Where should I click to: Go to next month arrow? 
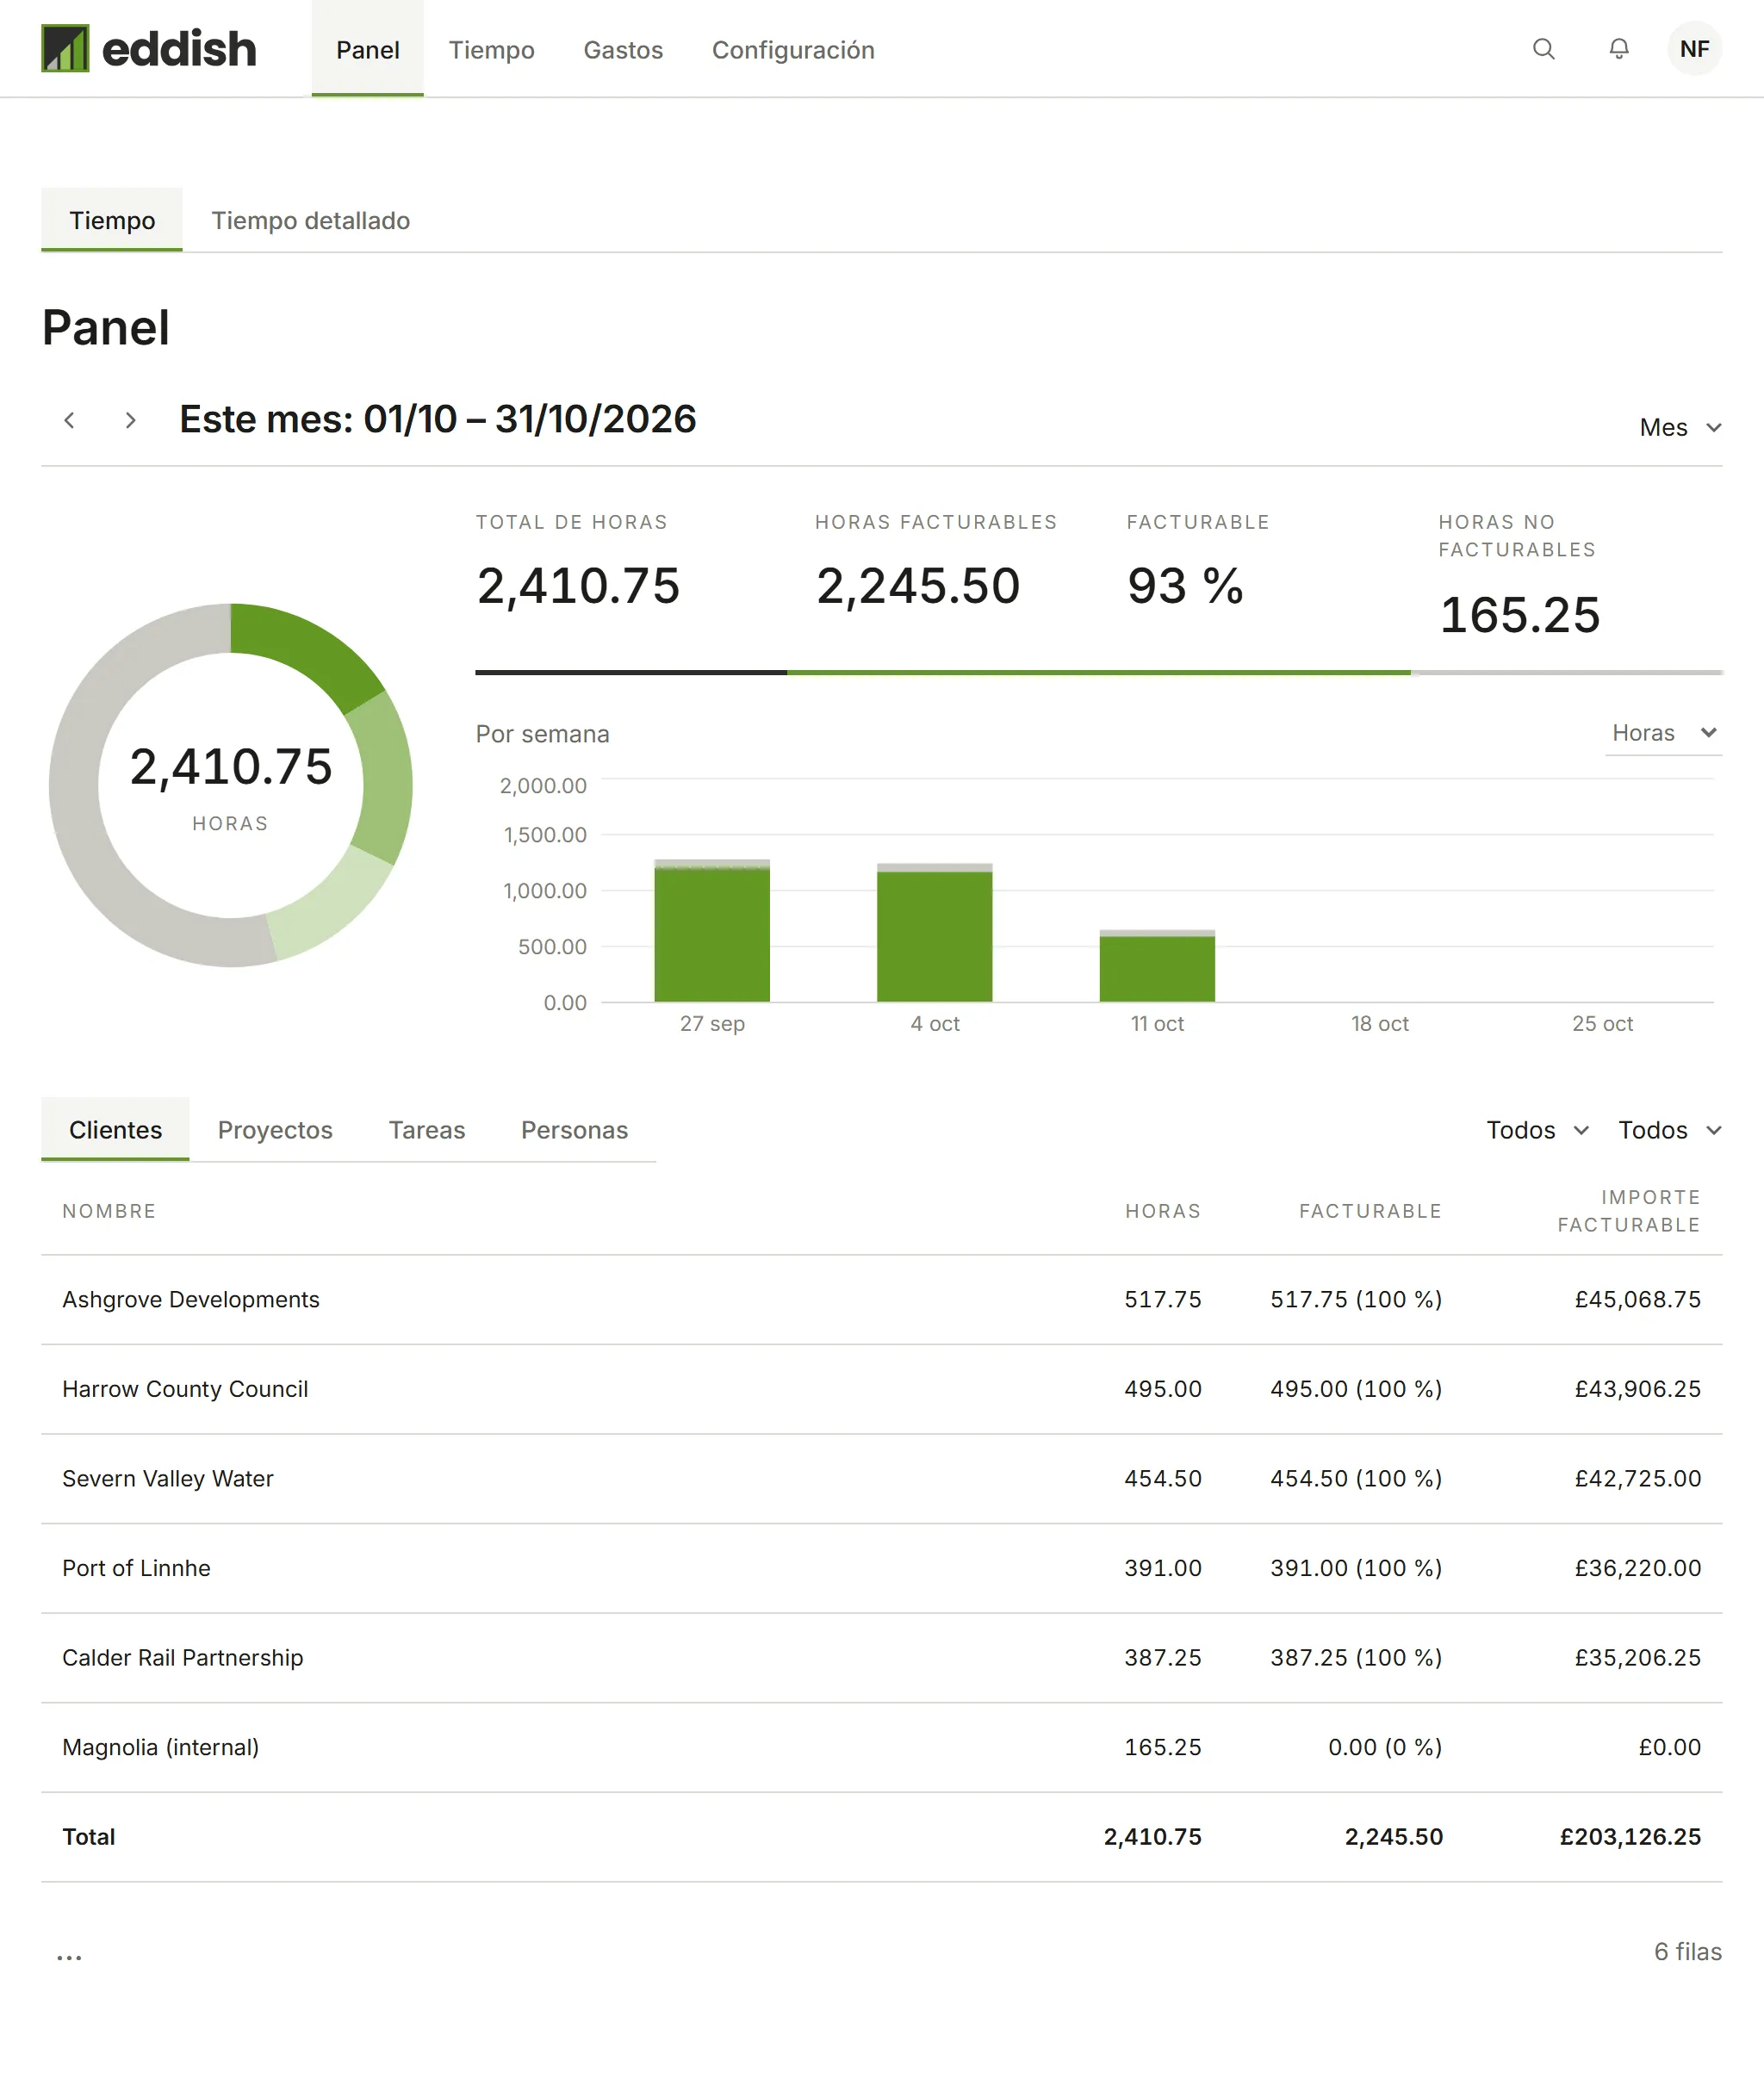(130, 420)
